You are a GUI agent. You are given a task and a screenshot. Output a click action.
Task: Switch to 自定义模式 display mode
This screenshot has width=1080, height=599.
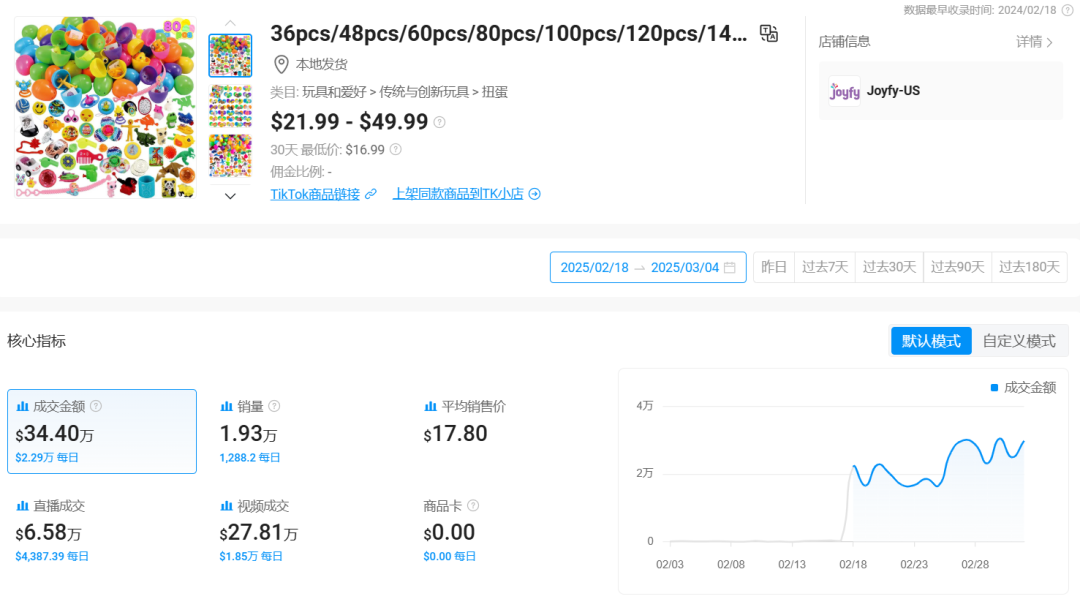pos(1018,341)
